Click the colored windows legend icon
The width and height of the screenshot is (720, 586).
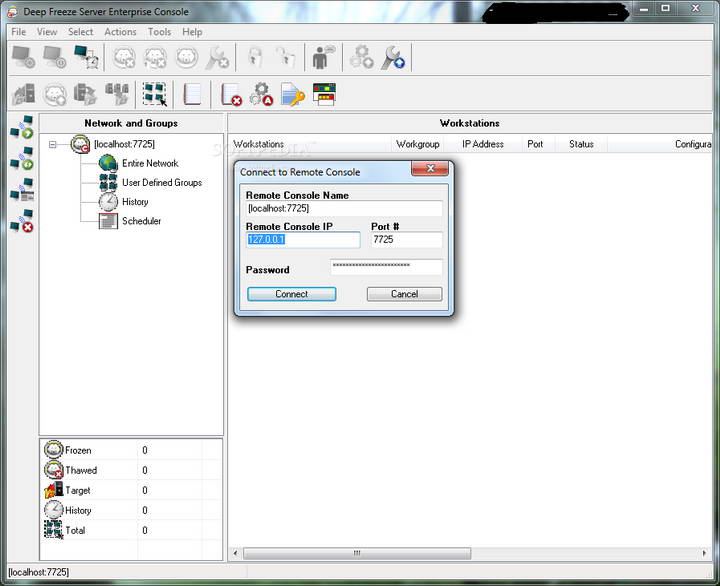coord(324,94)
